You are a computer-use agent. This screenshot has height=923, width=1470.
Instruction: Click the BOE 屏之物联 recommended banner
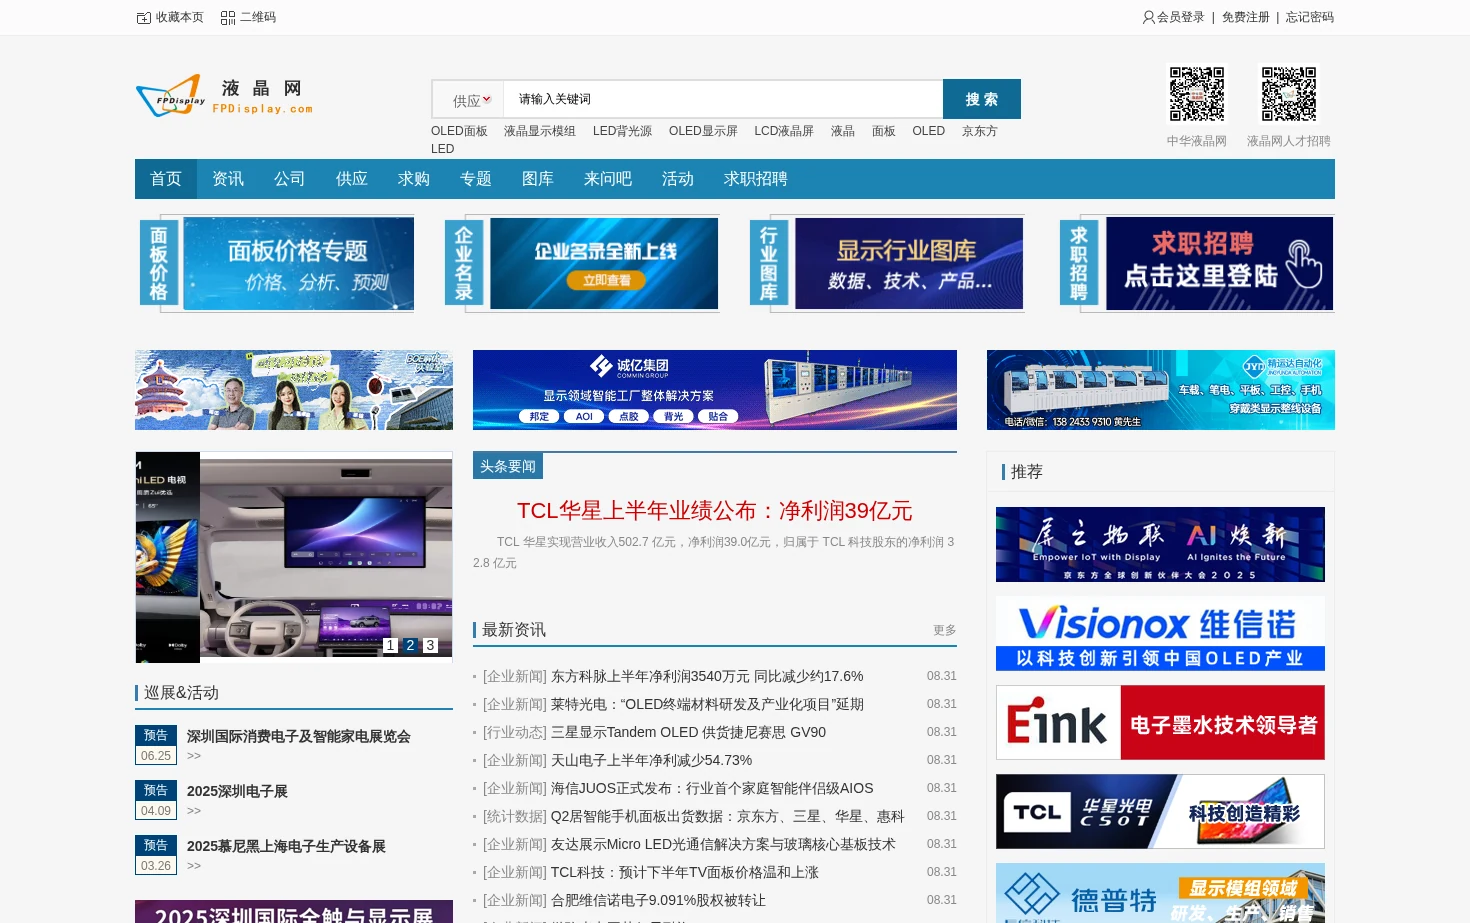pyautogui.click(x=1160, y=544)
